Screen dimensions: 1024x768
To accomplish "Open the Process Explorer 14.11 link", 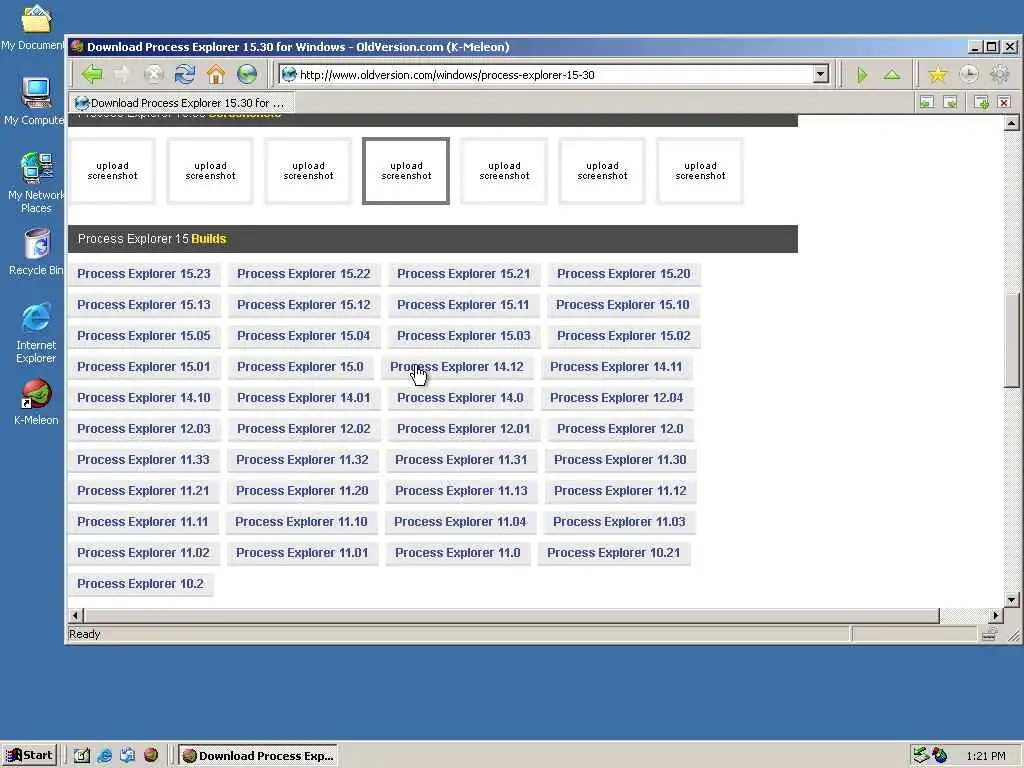I will point(616,366).
